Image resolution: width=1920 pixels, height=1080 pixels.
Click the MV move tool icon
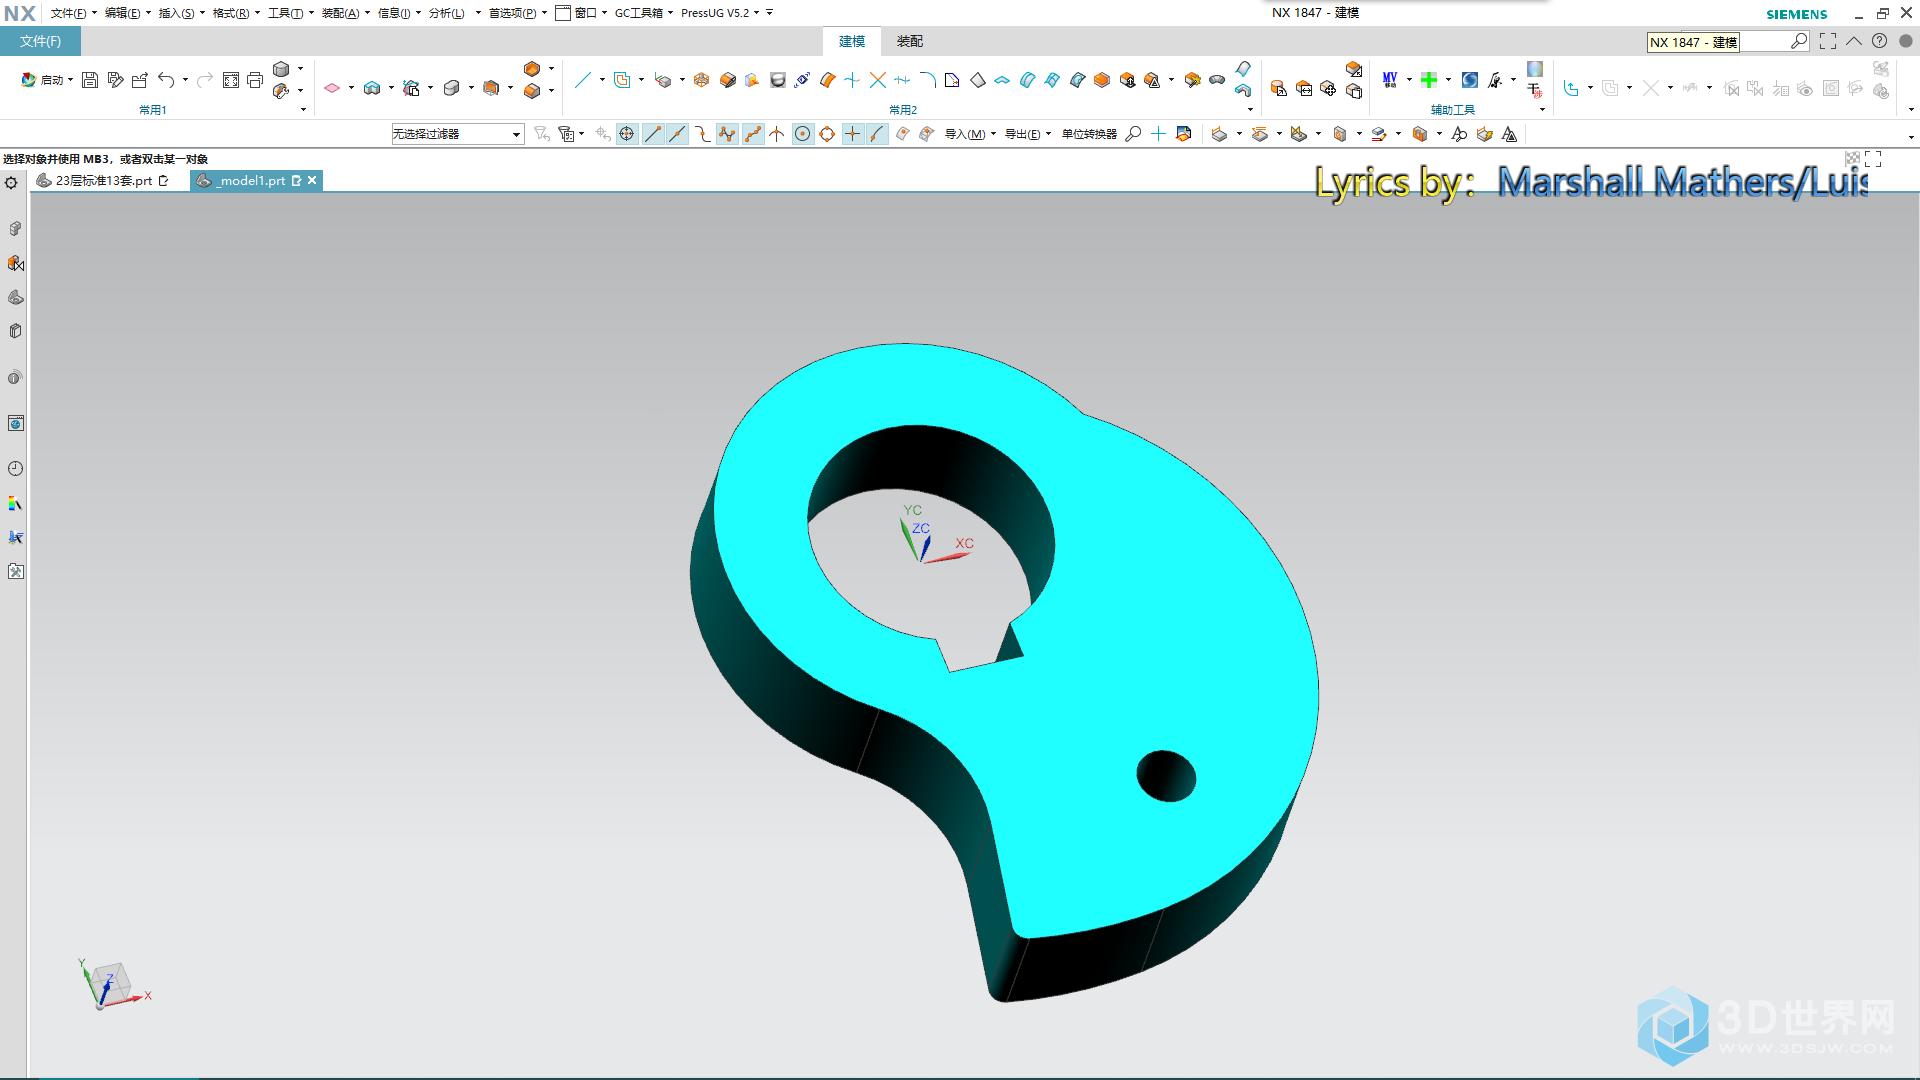(1390, 80)
